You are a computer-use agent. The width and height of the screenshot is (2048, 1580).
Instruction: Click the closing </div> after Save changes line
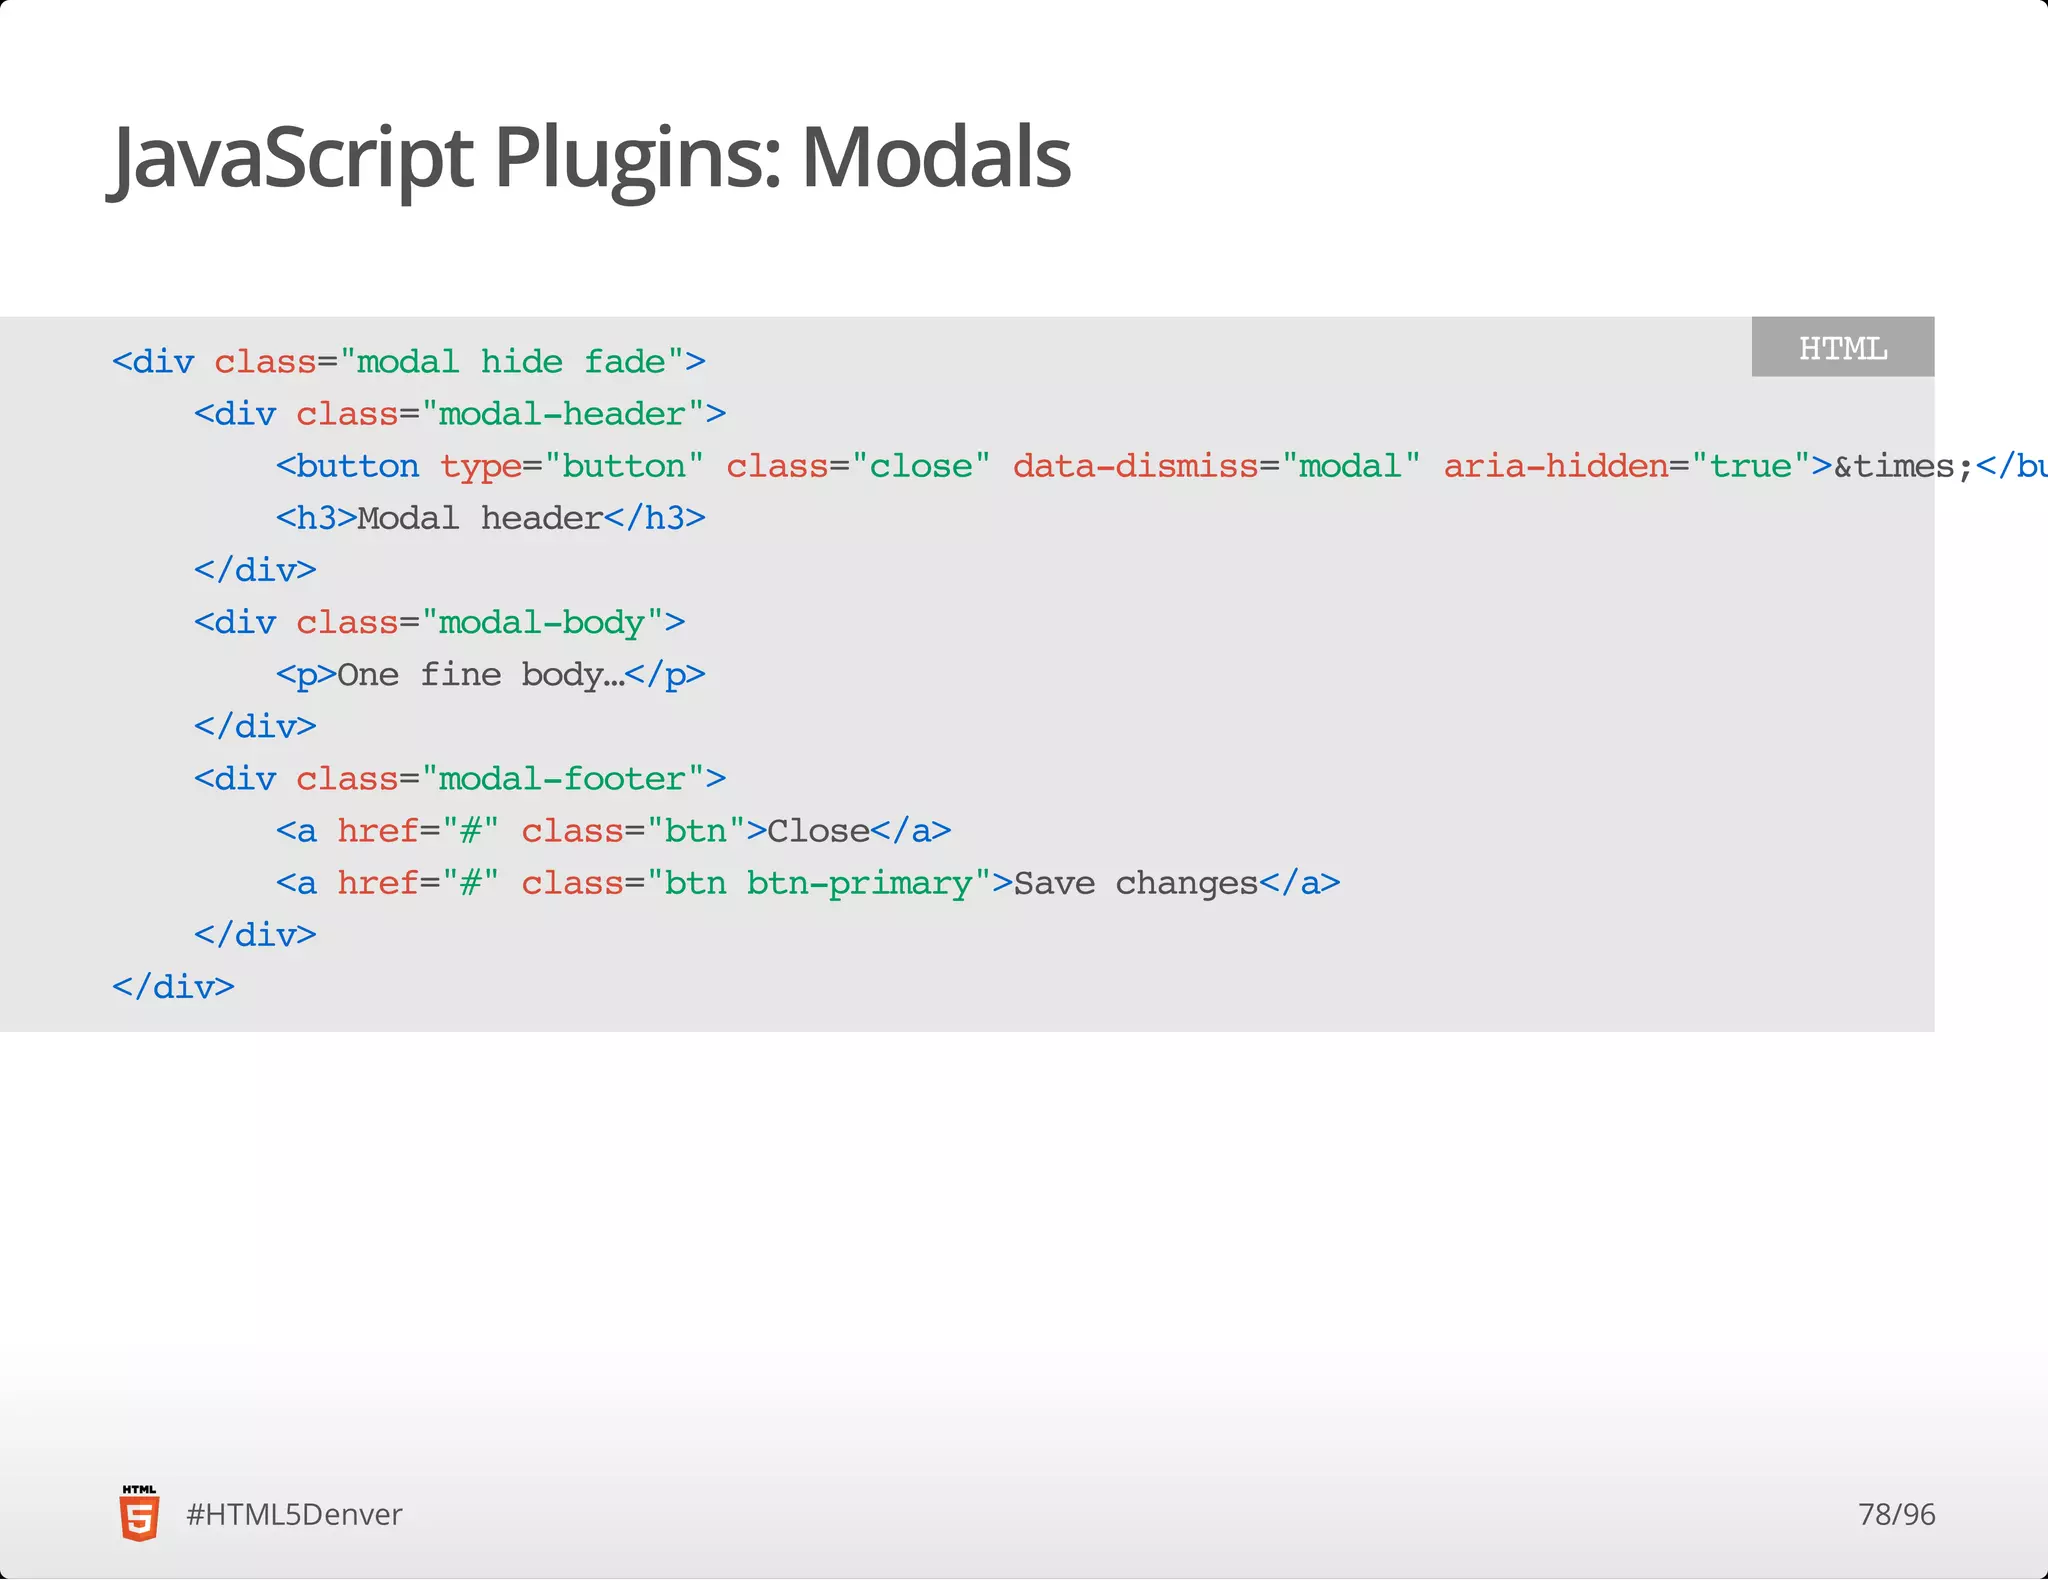[x=255, y=935]
